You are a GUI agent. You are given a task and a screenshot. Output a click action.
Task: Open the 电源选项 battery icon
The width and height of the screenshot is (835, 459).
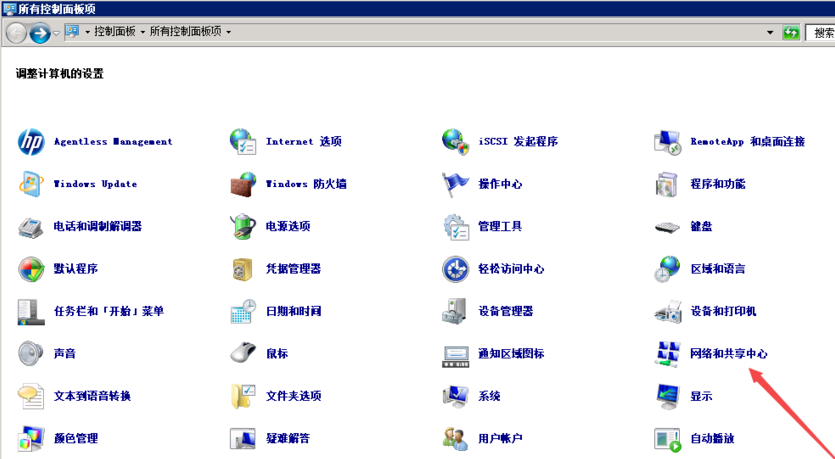243,226
